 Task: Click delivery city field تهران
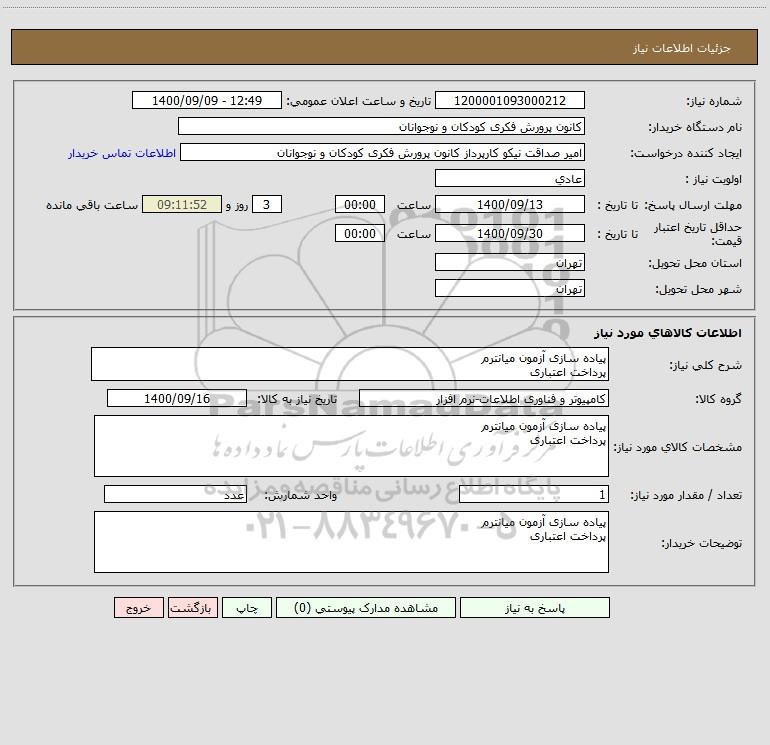click(510, 288)
